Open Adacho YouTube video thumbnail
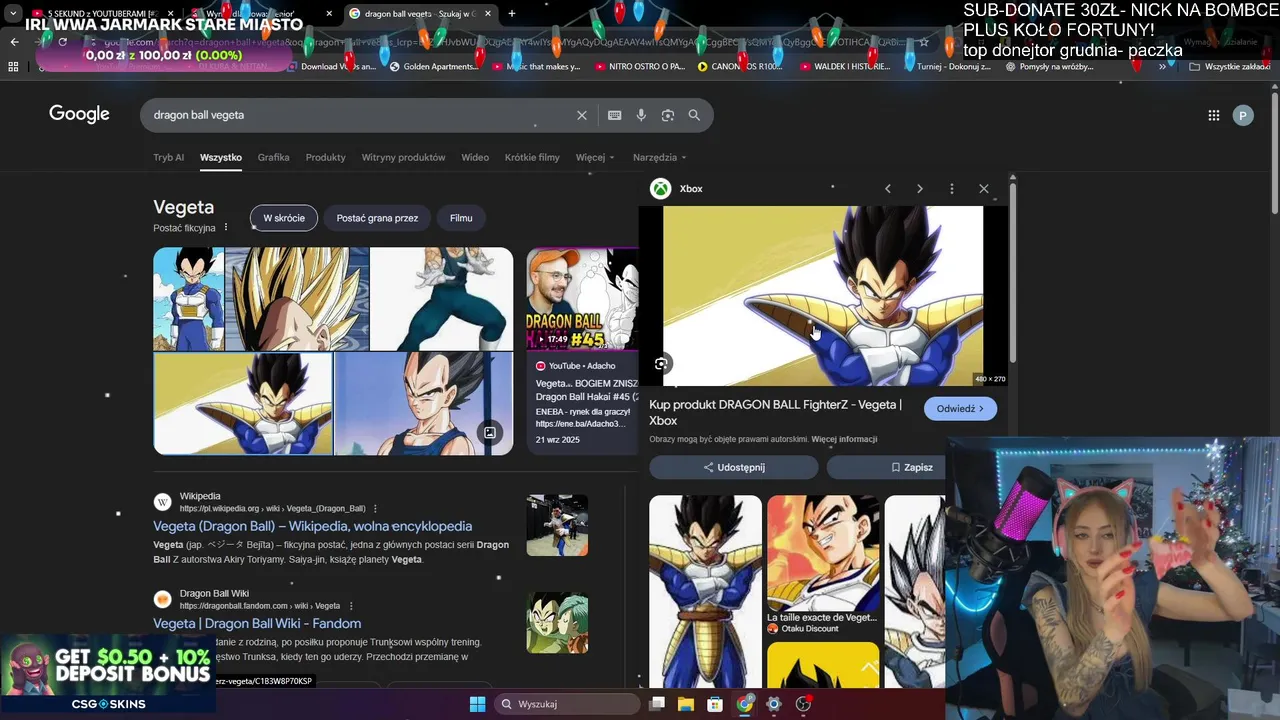The height and width of the screenshot is (720, 1280). [582, 299]
